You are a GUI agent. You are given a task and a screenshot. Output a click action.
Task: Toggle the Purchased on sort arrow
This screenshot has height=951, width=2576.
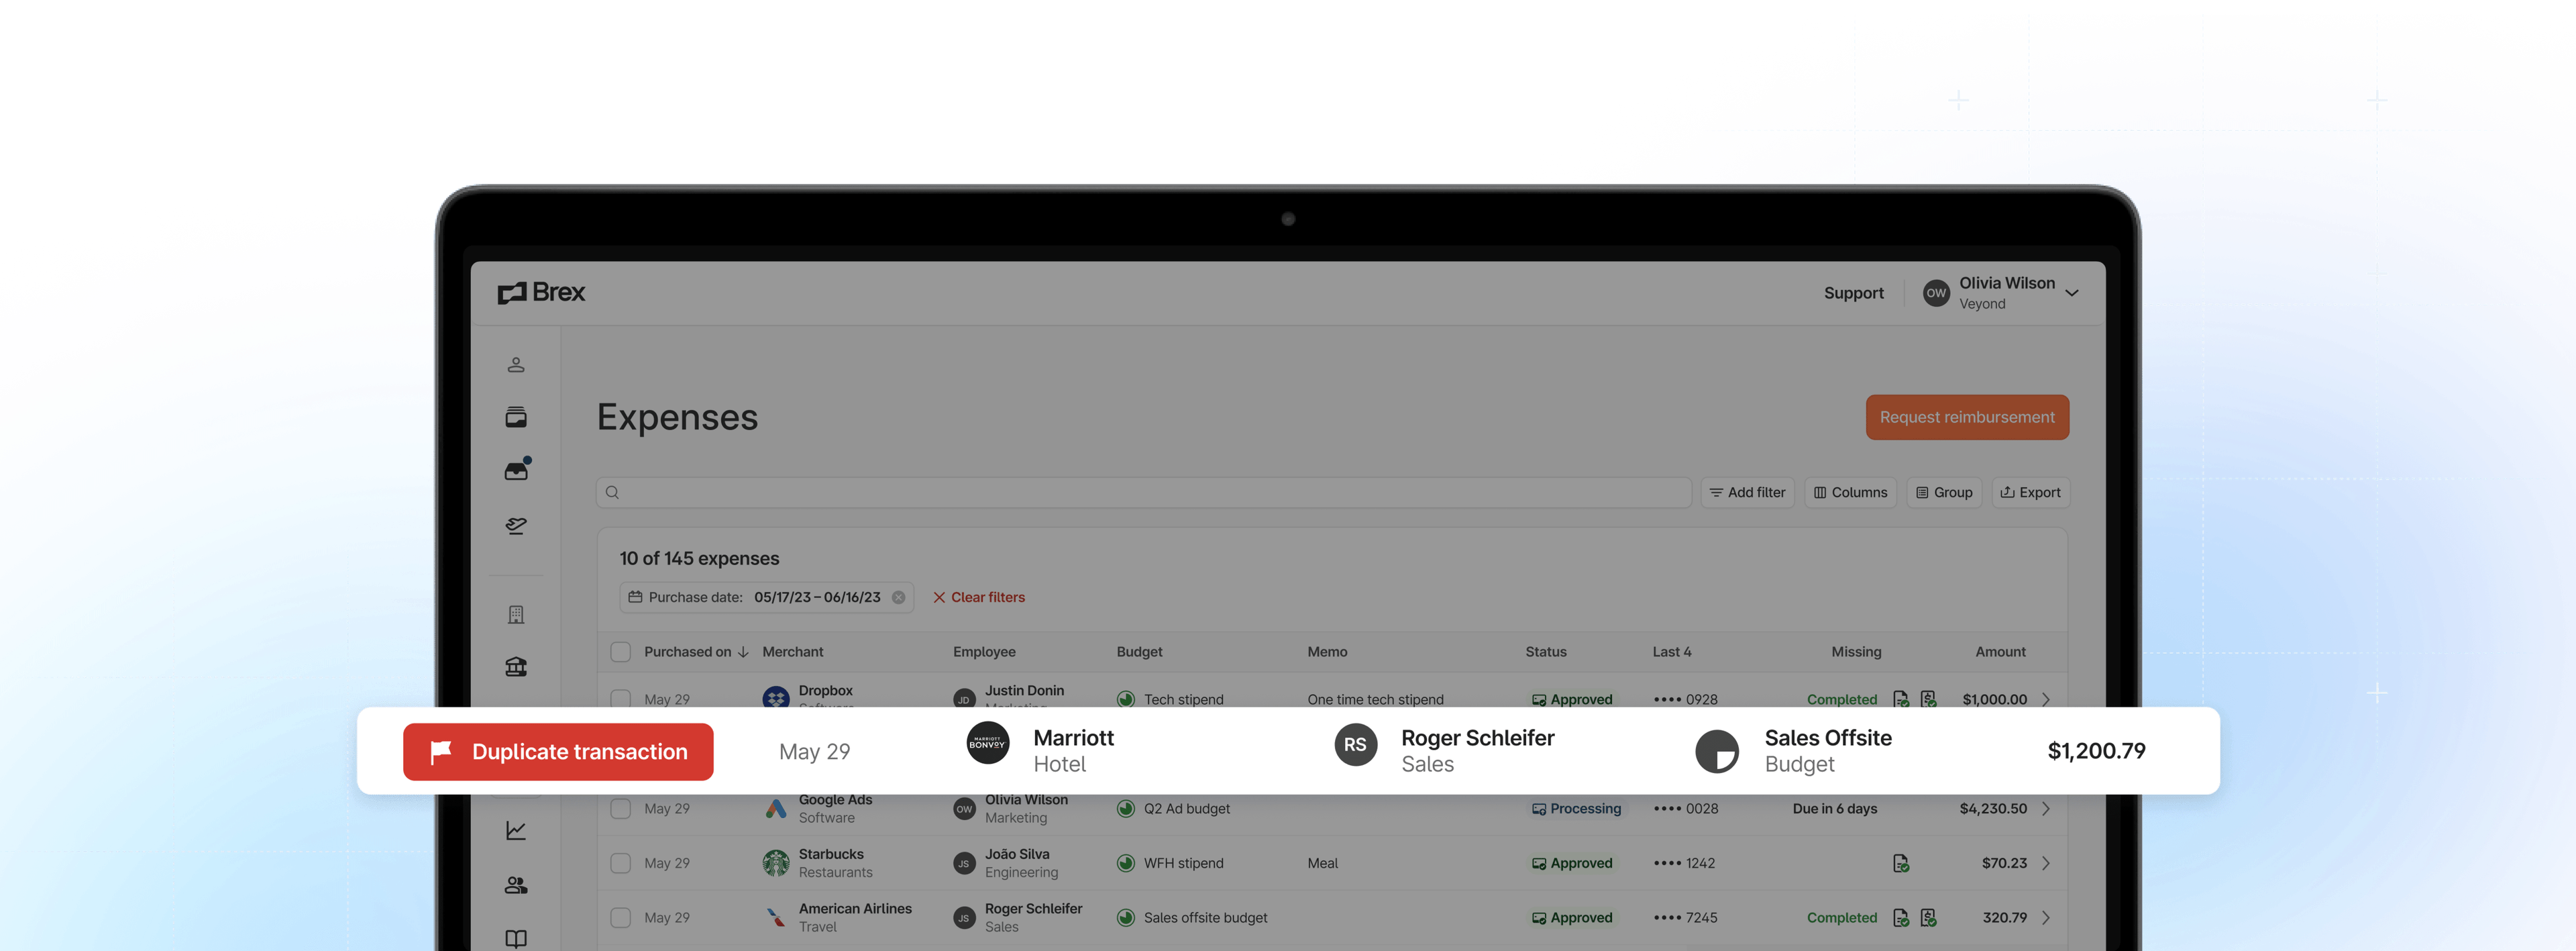click(742, 651)
